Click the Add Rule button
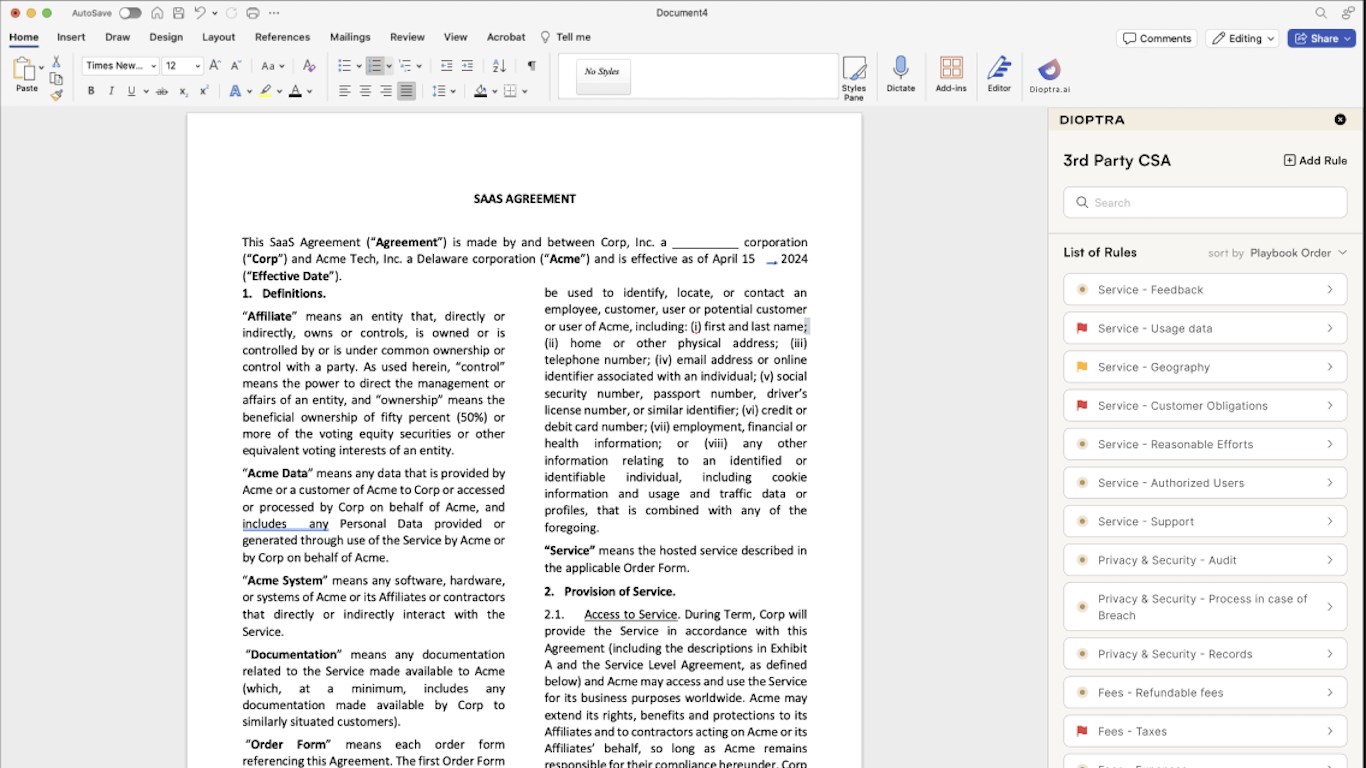 (1315, 160)
